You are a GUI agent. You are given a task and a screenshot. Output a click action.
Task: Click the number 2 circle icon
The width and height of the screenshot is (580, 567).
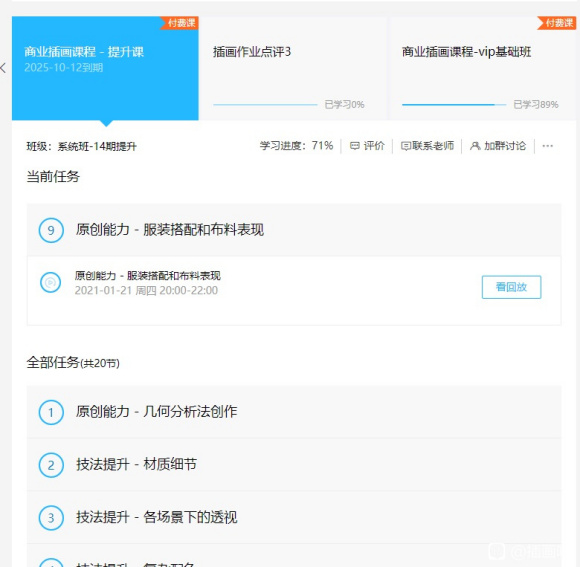(x=51, y=465)
